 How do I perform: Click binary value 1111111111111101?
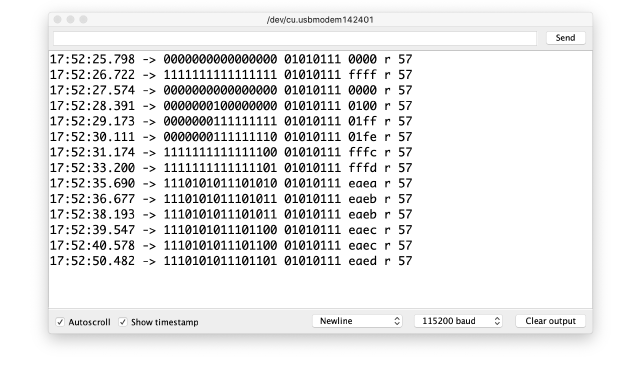220,168
